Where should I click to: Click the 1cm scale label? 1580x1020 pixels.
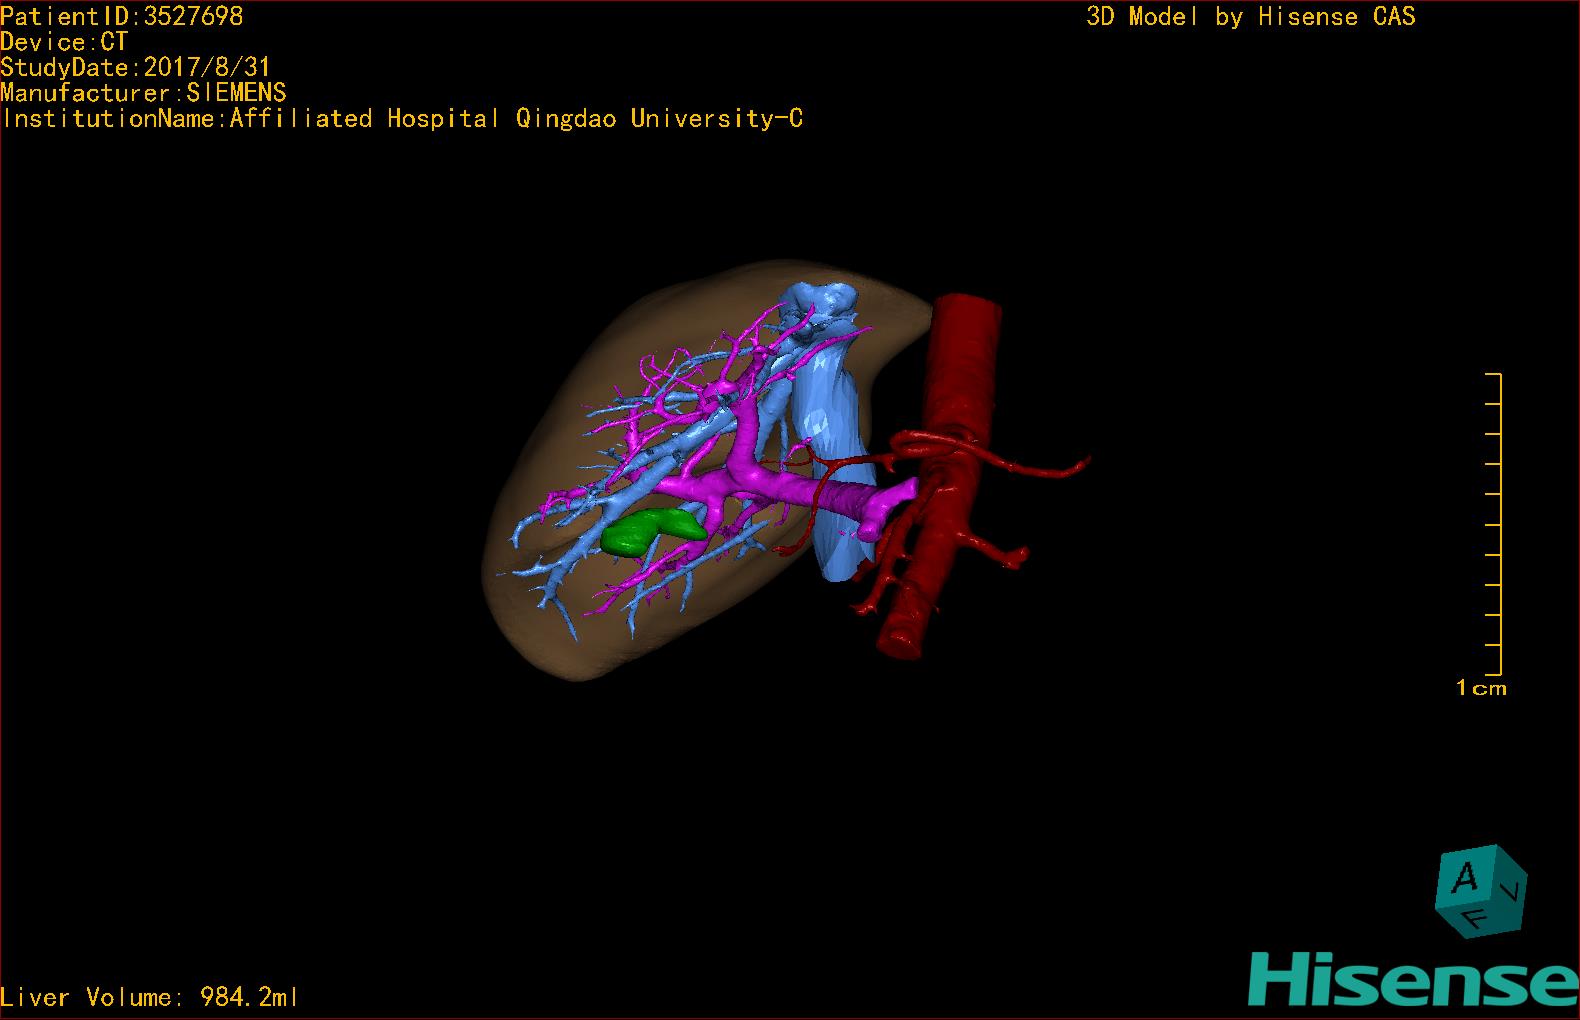pyautogui.click(x=1481, y=688)
